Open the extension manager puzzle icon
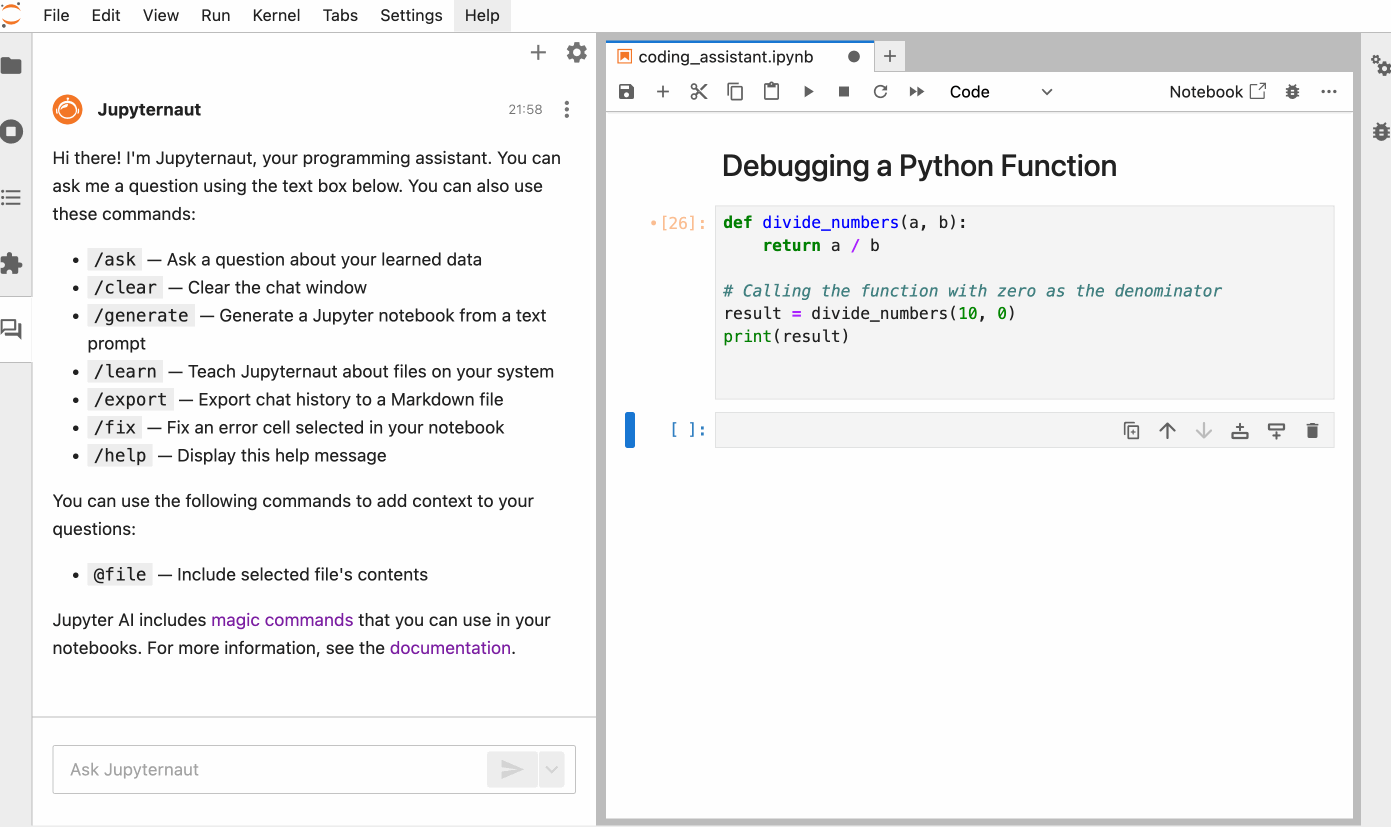This screenshot has height=827, width=1391. tap(12, 264)
